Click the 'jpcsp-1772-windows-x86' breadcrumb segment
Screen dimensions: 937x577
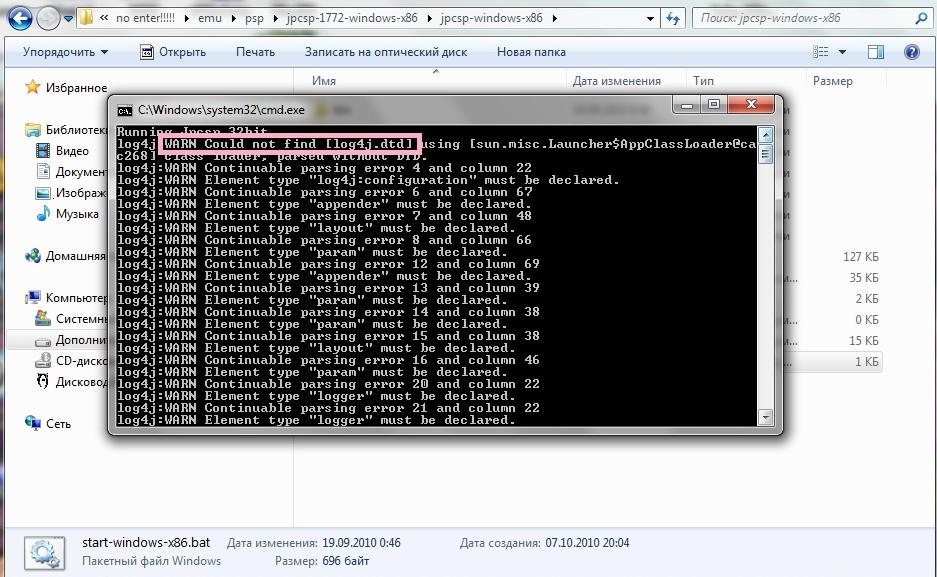pyautogui.click(x=352, y=18)
